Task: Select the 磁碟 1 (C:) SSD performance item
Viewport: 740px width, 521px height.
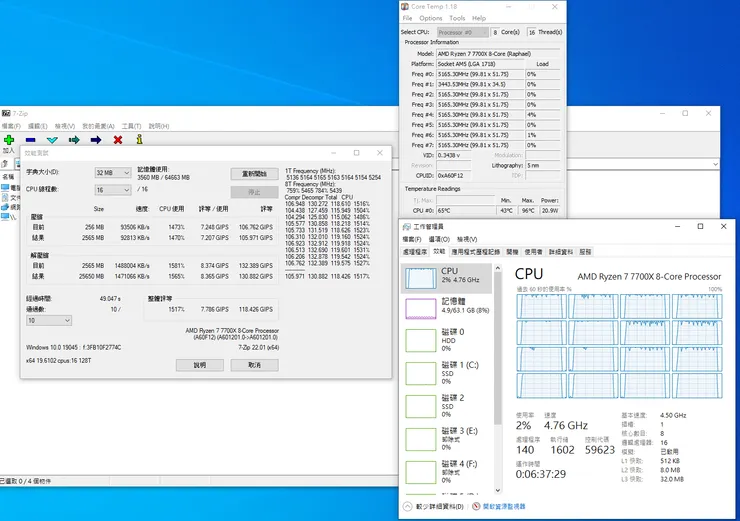Action: (450, 374)
